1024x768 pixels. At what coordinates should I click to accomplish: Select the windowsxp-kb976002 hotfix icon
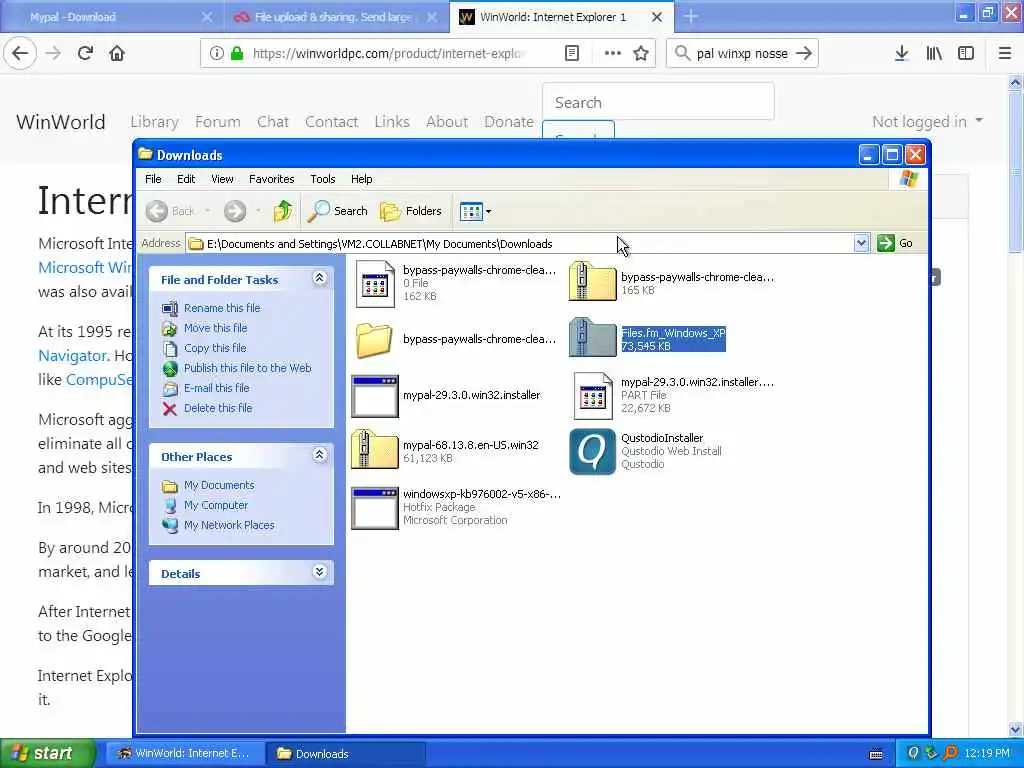(375, 508)
